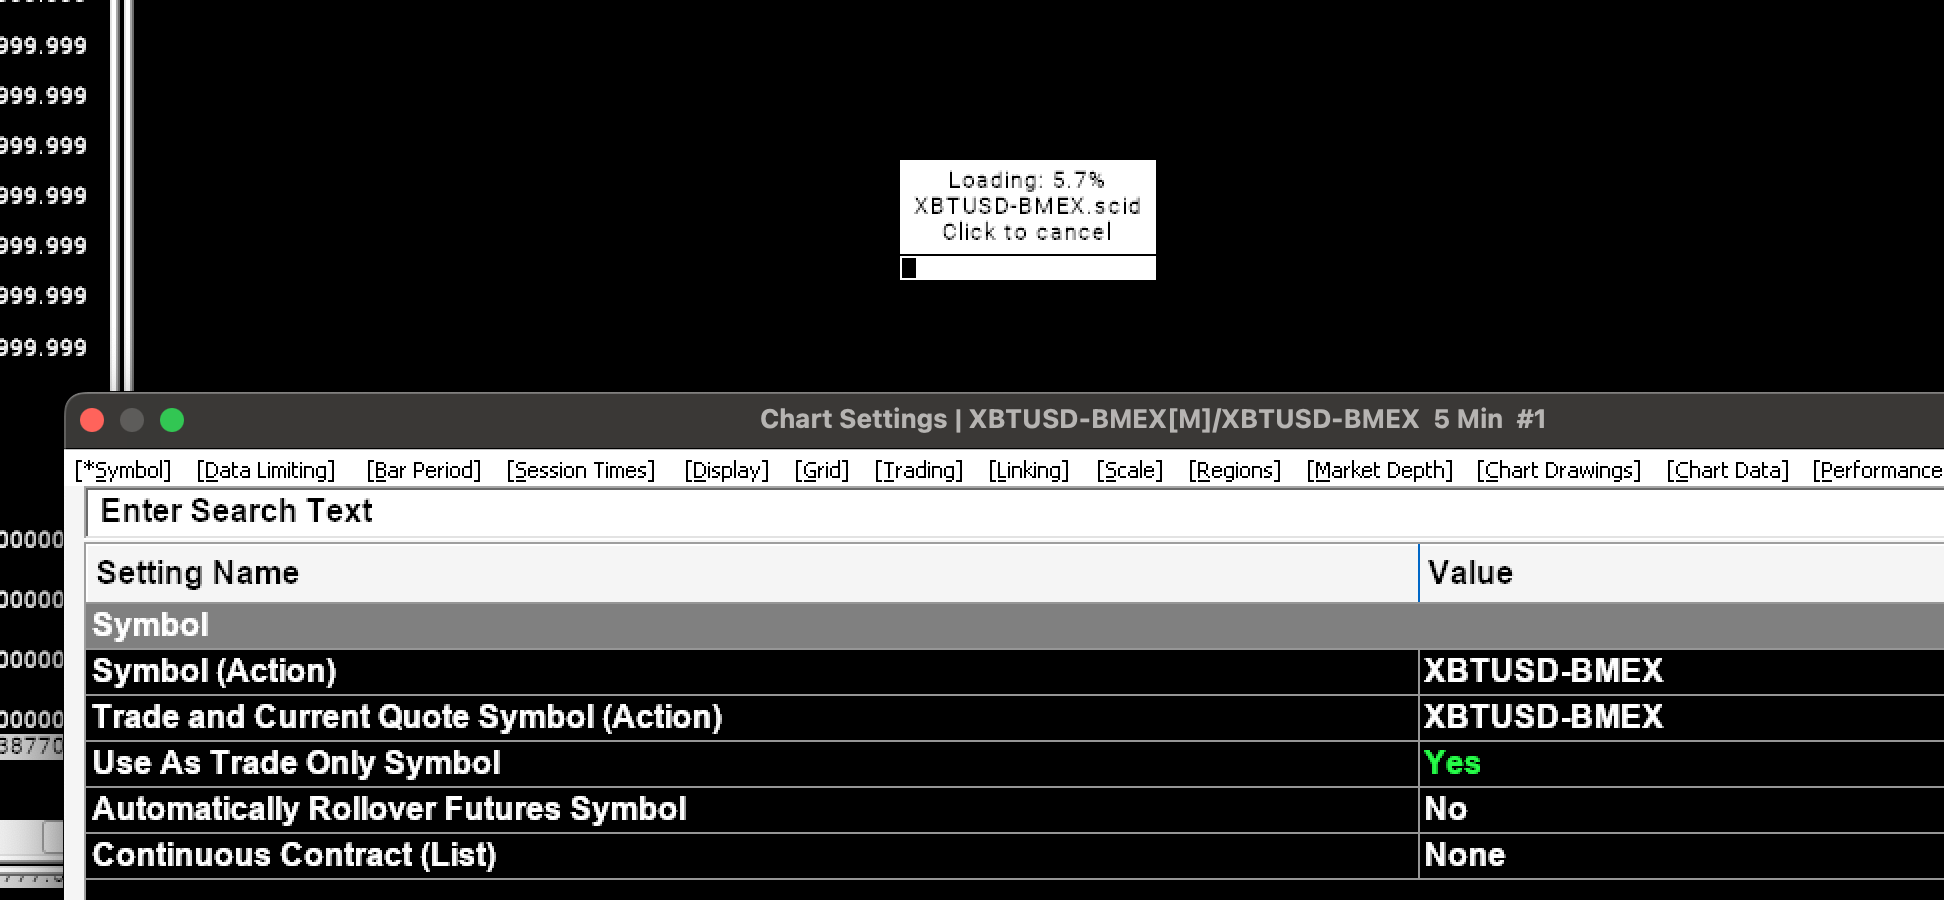This screenshot has height=900, width=1944.
Task: Click the Setting Name column header
Action: click(752, 573)
